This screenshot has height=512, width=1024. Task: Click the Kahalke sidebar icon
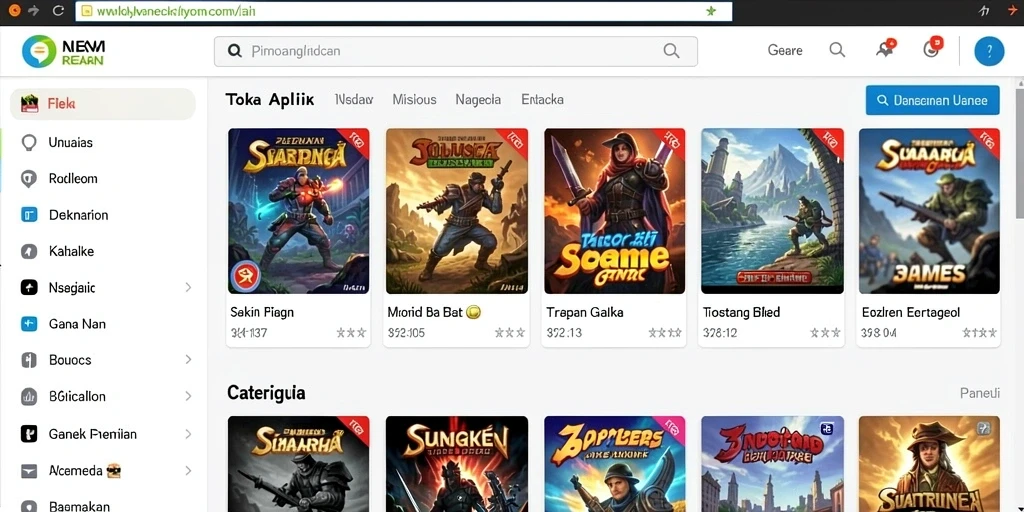click(x=29, y=251)
